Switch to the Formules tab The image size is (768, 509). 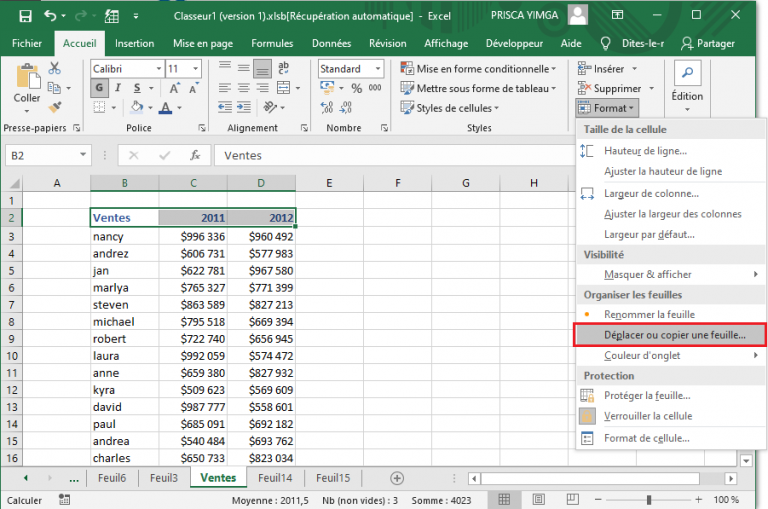click(272, 43)
